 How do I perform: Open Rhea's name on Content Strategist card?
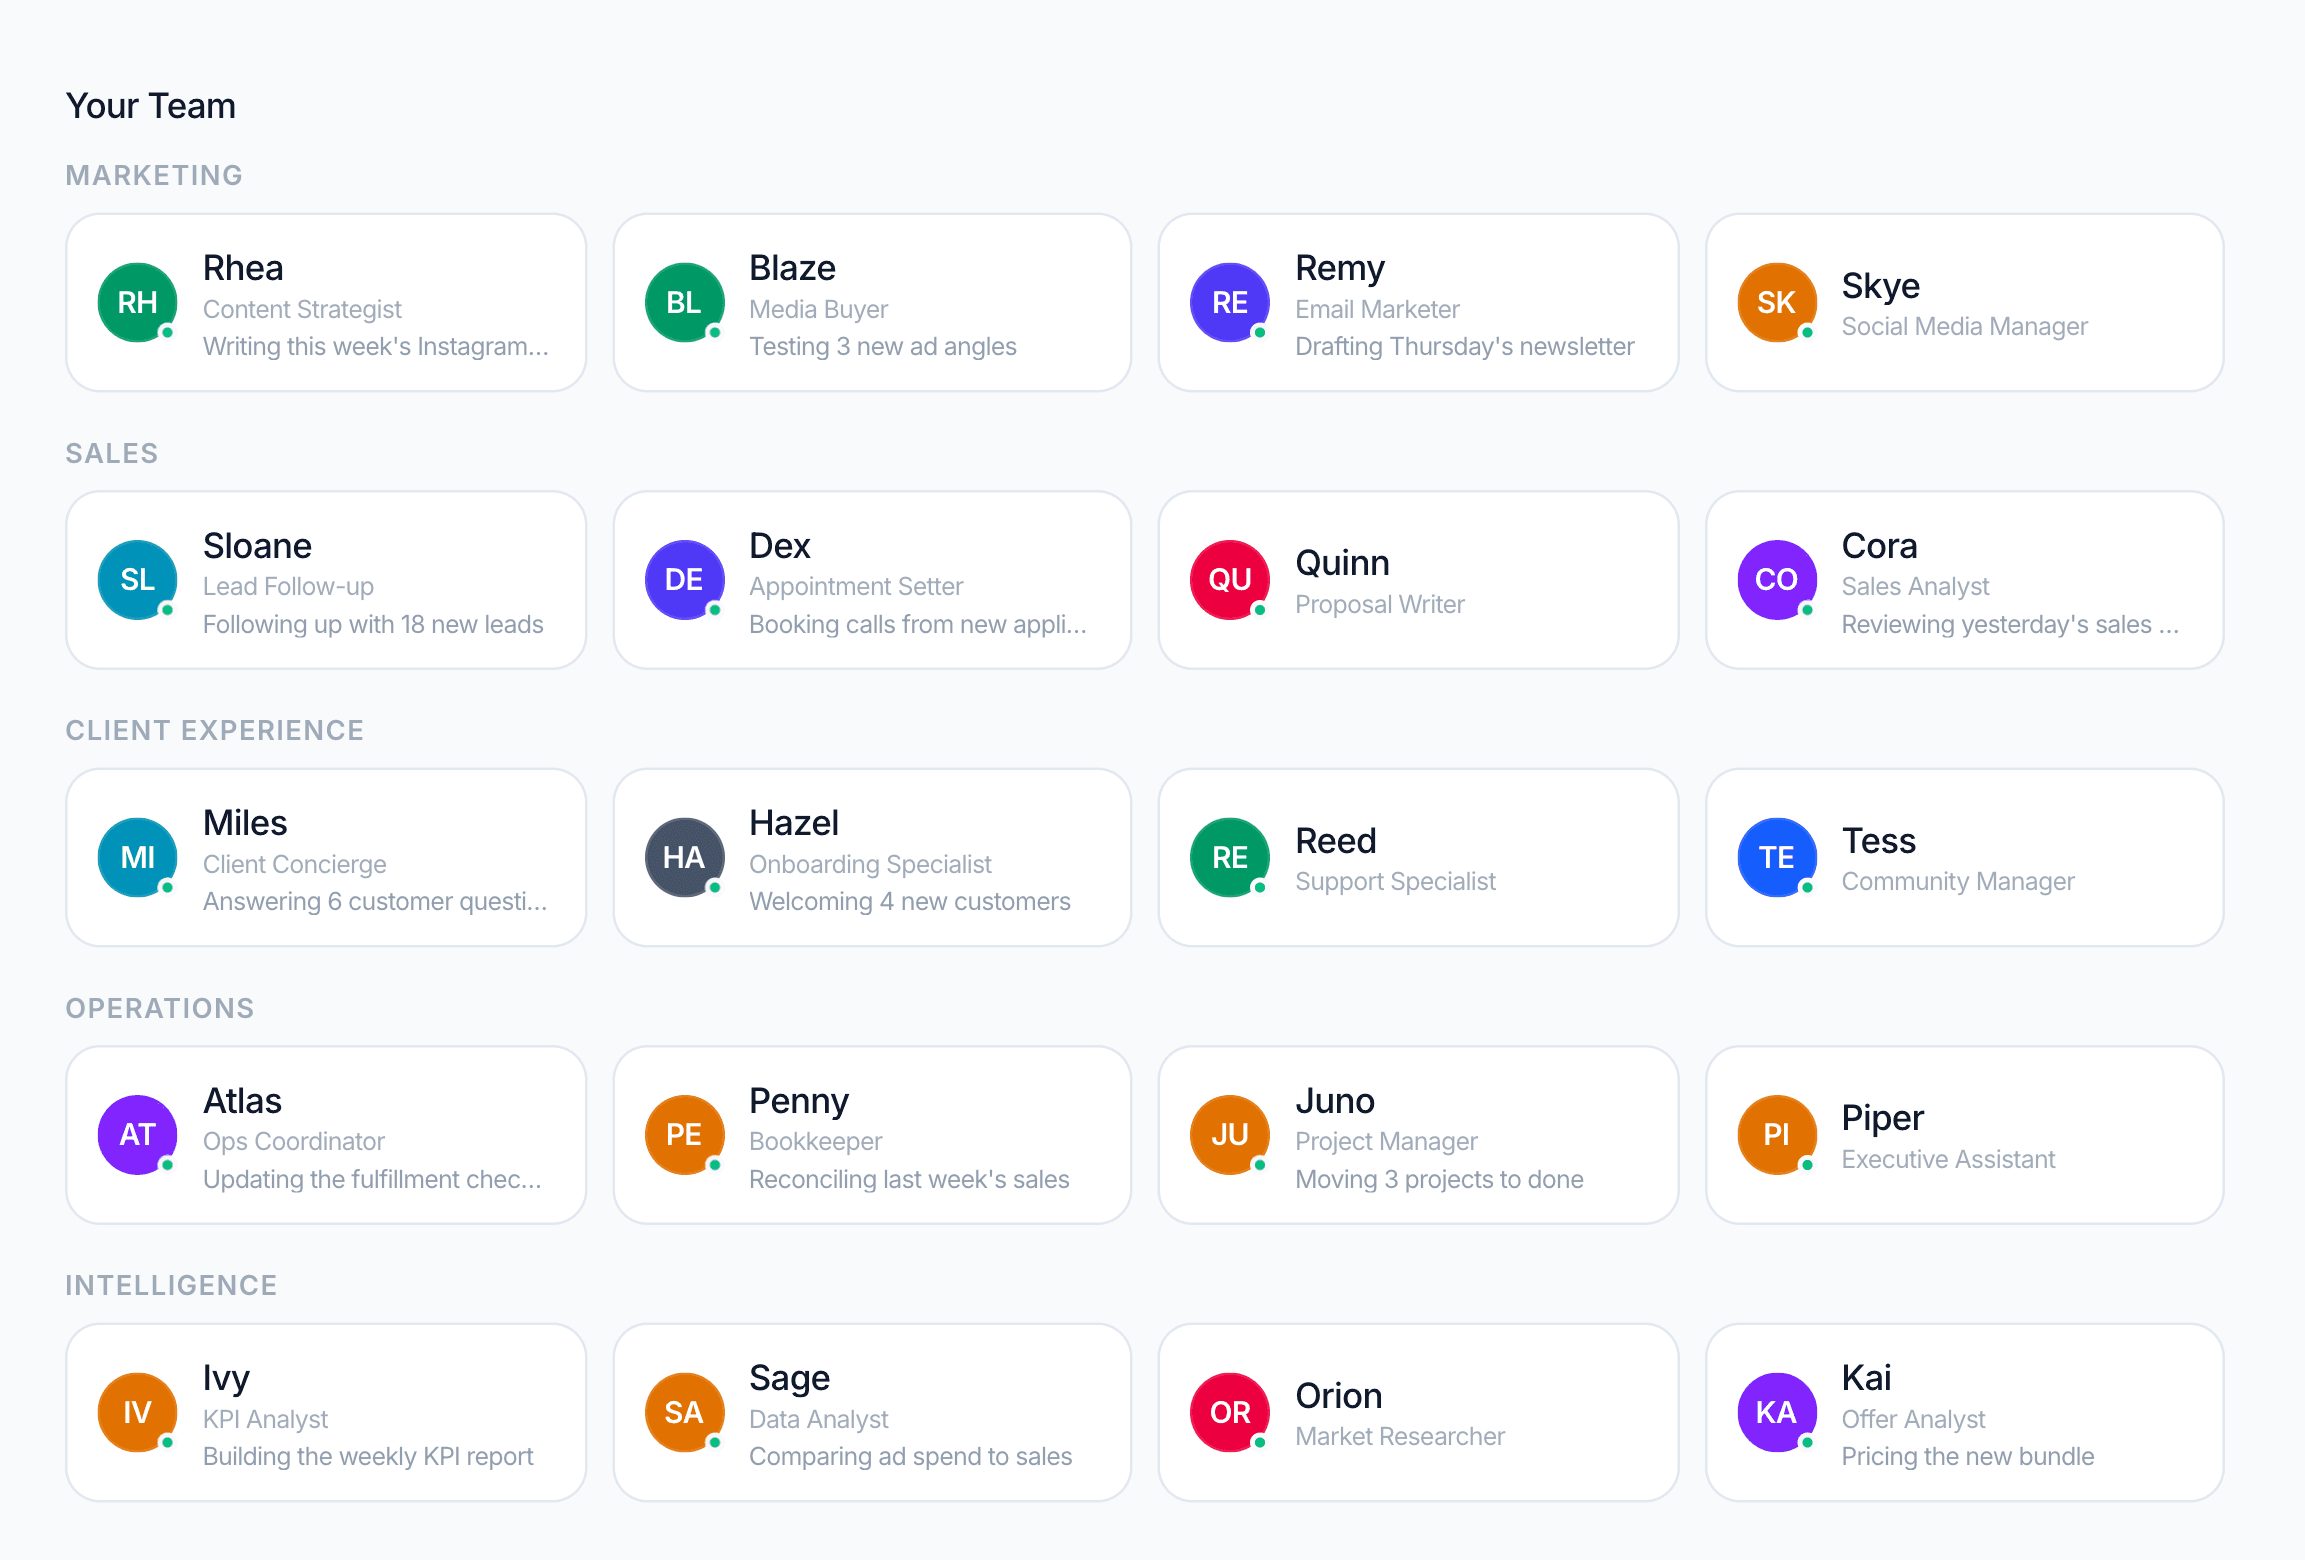[x=243, y=268]
